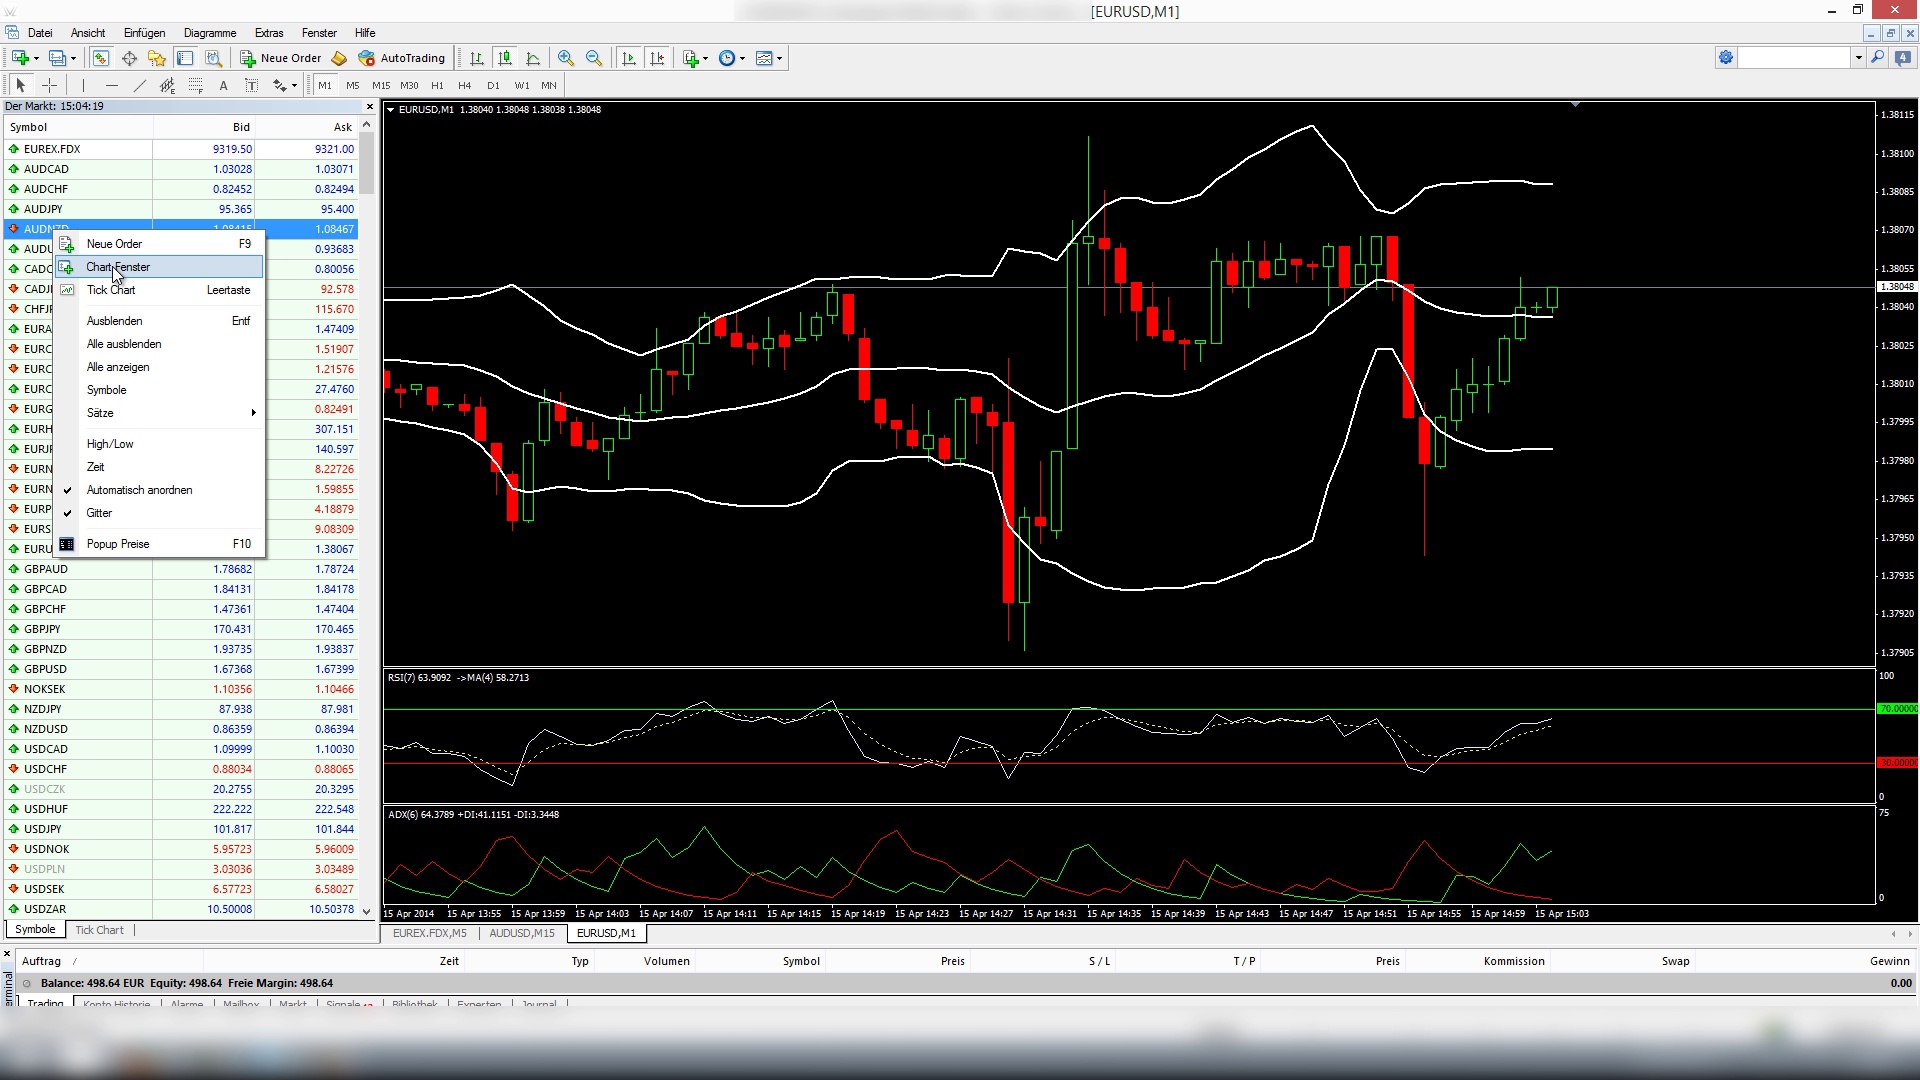Open the chart templates dropdown arrow
Image resolution: width=1920 pixels, height=1080 pixels.
780,58
